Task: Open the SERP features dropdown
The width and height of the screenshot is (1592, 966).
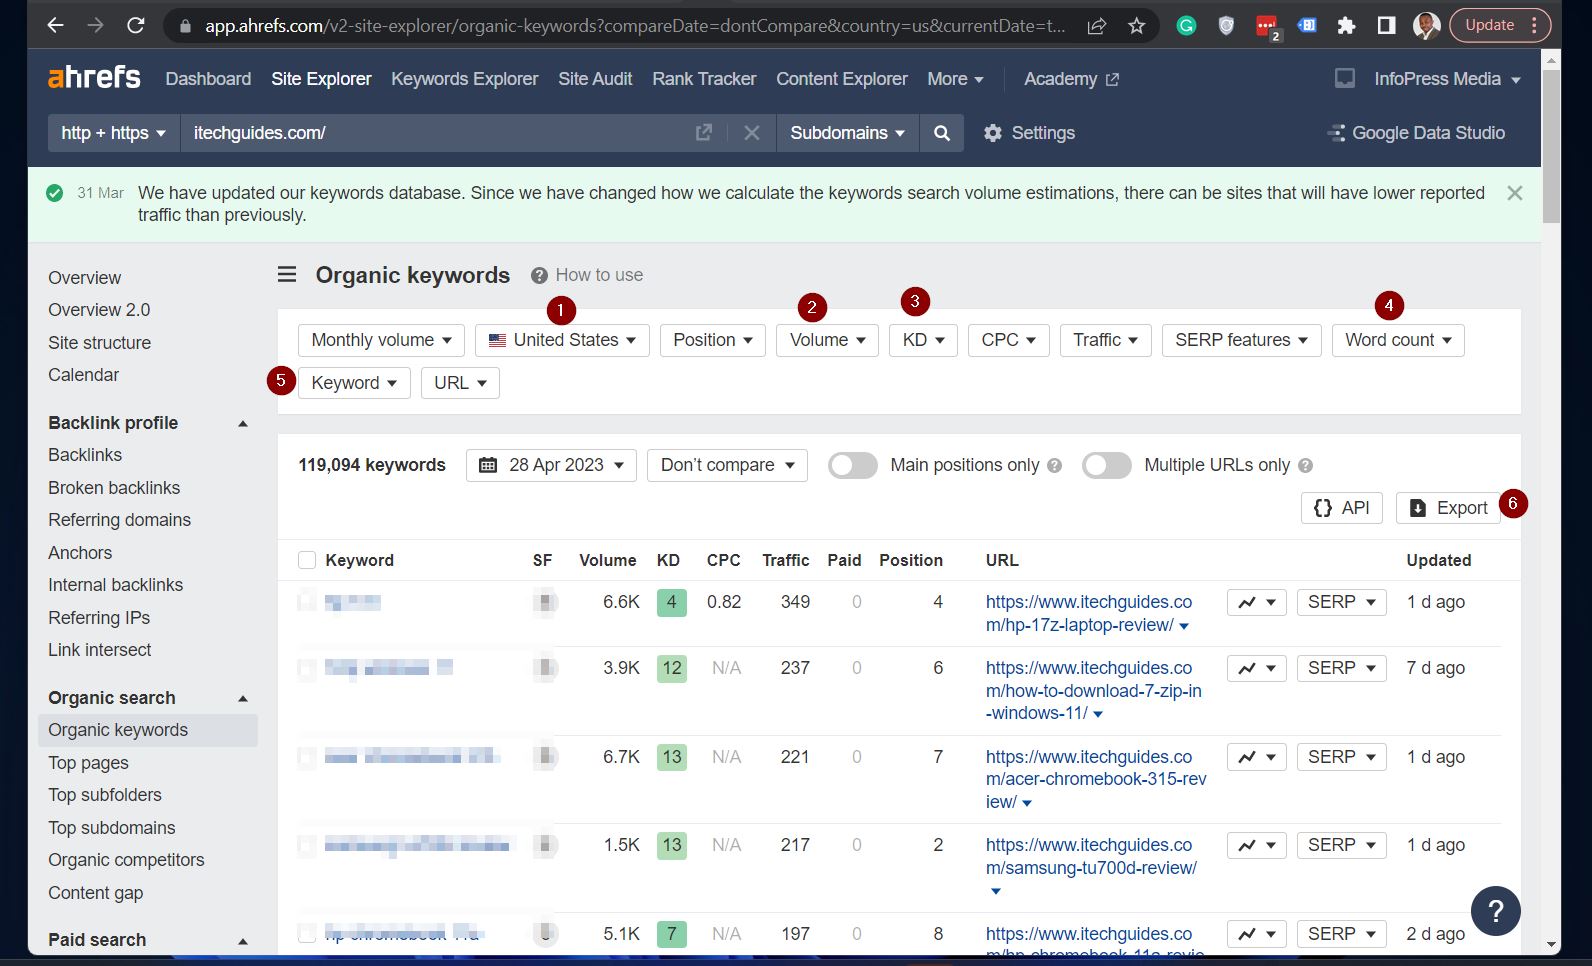Action: (x=1241, y=340)
